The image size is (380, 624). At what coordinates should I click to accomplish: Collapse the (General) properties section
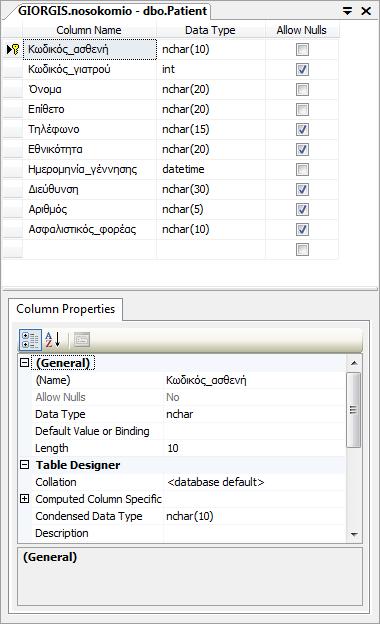25,363
